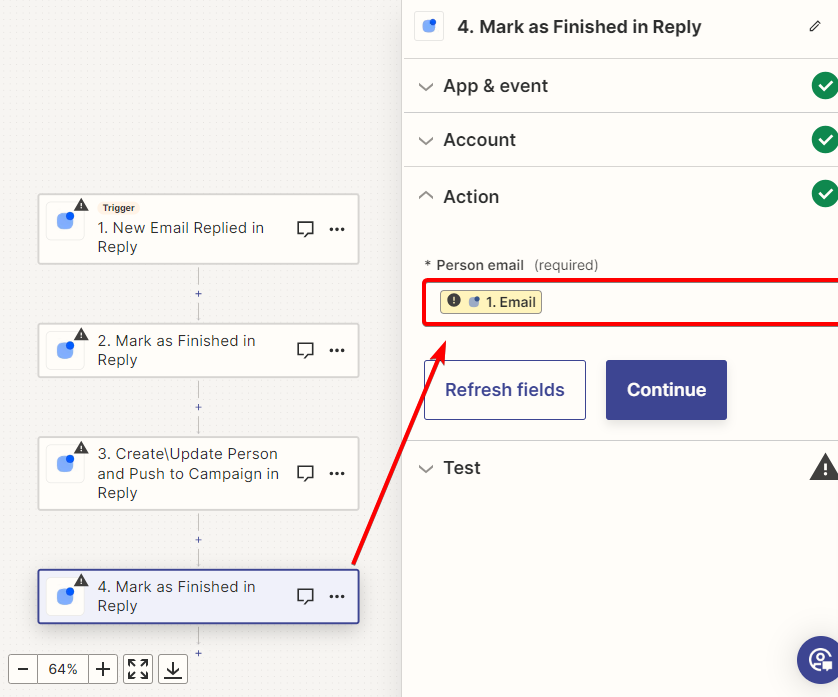This screenshot has width=838, height=697.
Task: Click the Continue button
Action: click(x=666, y=390)
